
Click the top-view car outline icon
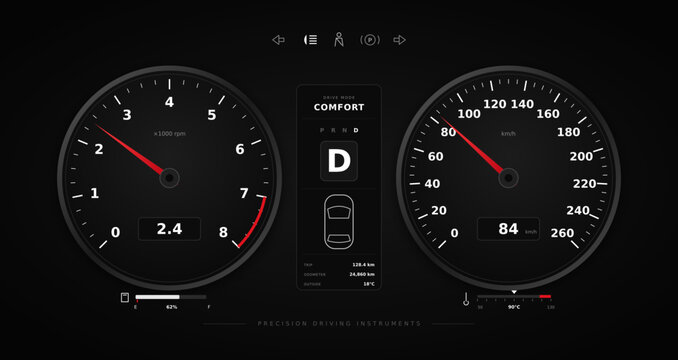(339, 222)
